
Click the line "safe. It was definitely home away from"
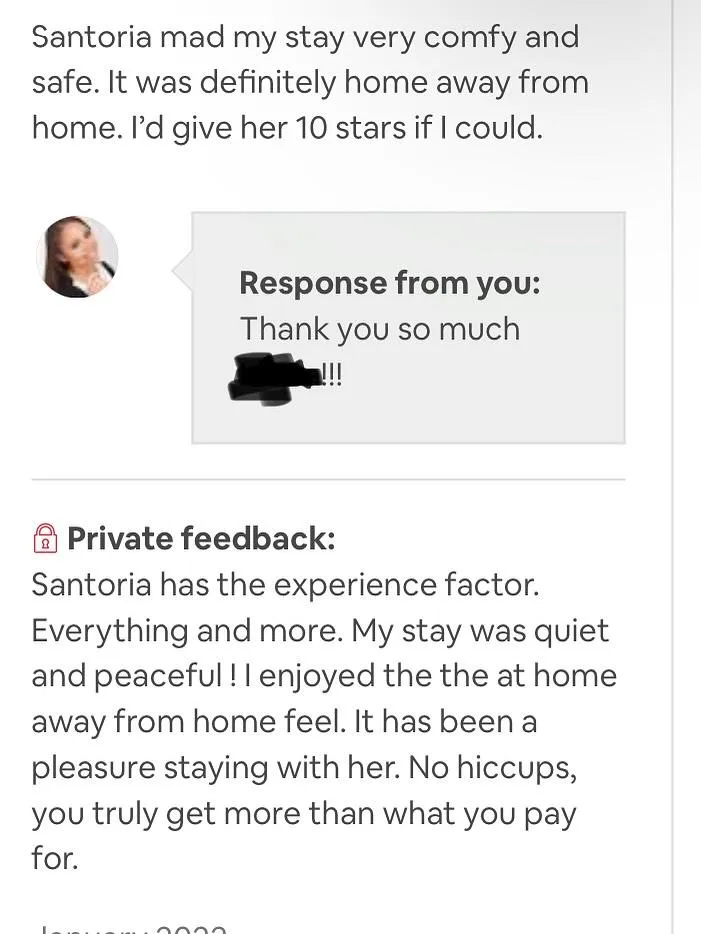coord(310,83)
